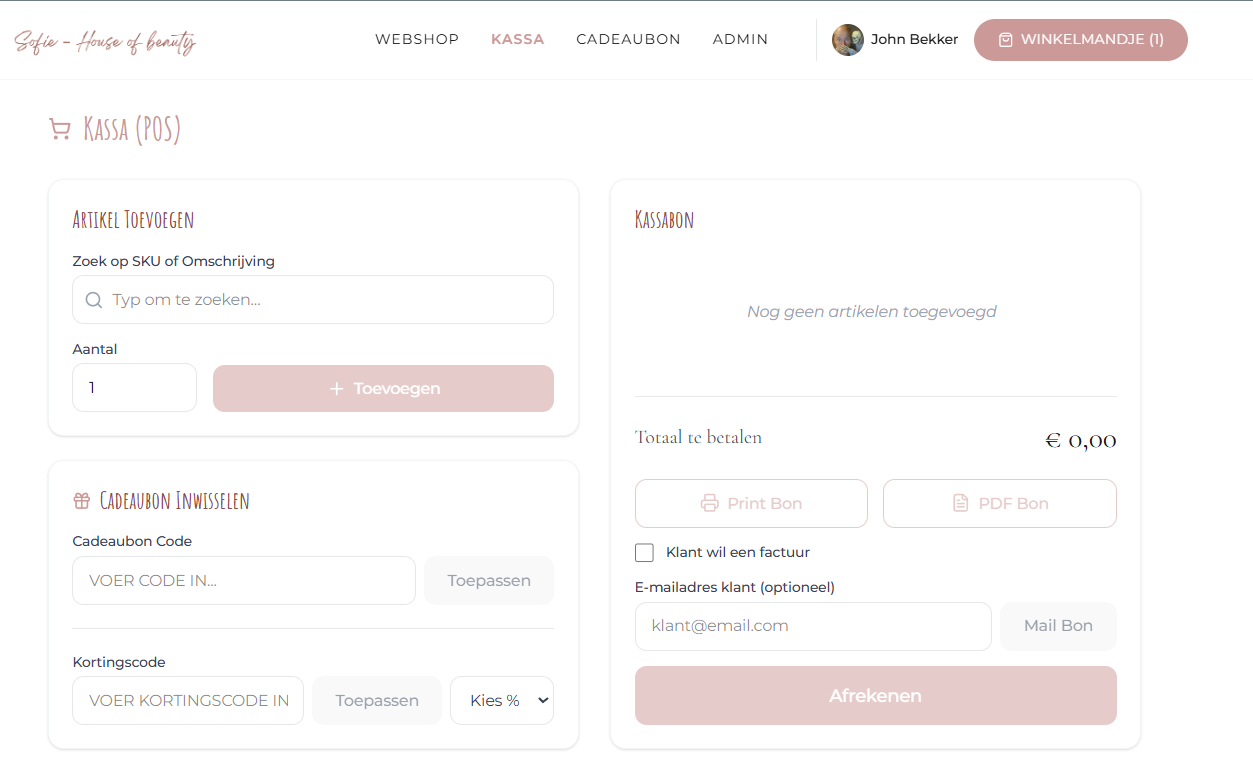Viewport: 1253px width, 767px height.
Task: Click Toepassen next to the Cadeaubon code
Action: (489, 580)
